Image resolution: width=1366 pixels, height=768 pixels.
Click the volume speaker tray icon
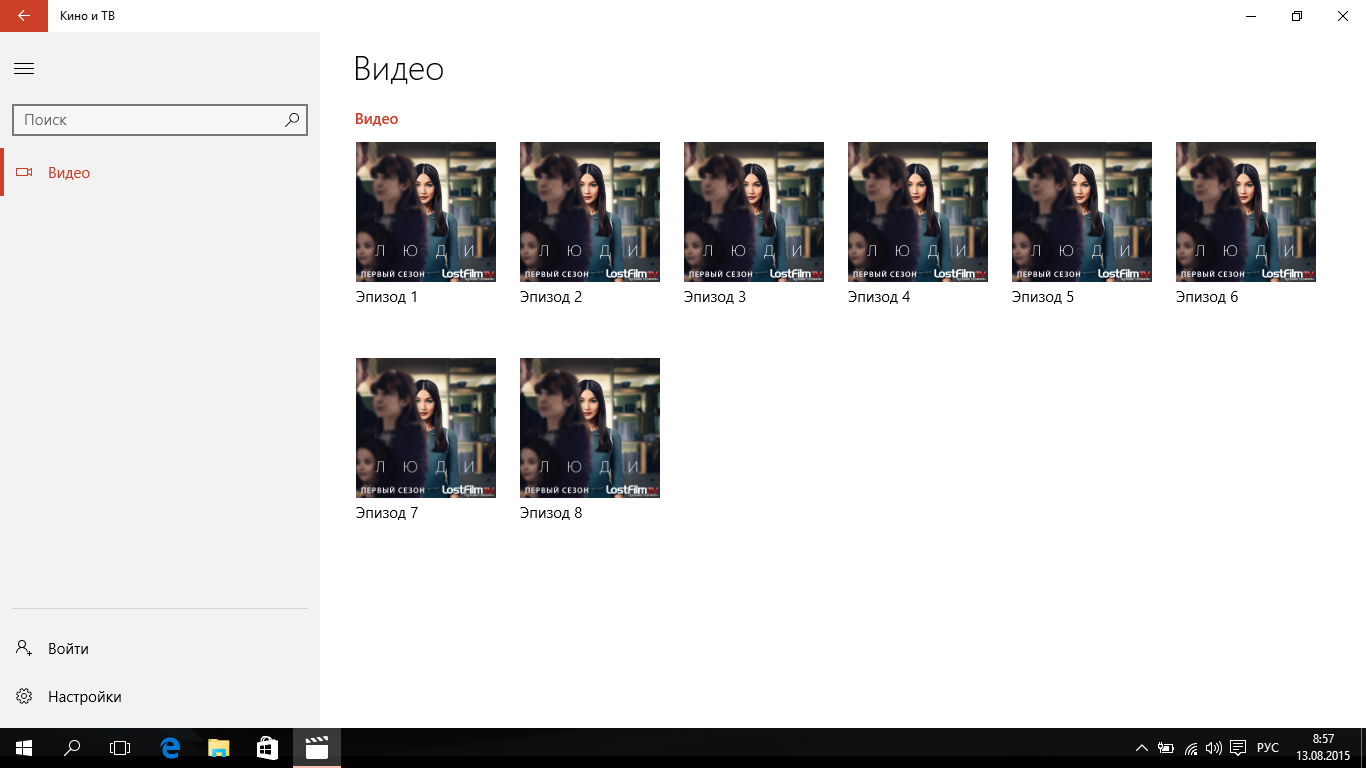1214,748
